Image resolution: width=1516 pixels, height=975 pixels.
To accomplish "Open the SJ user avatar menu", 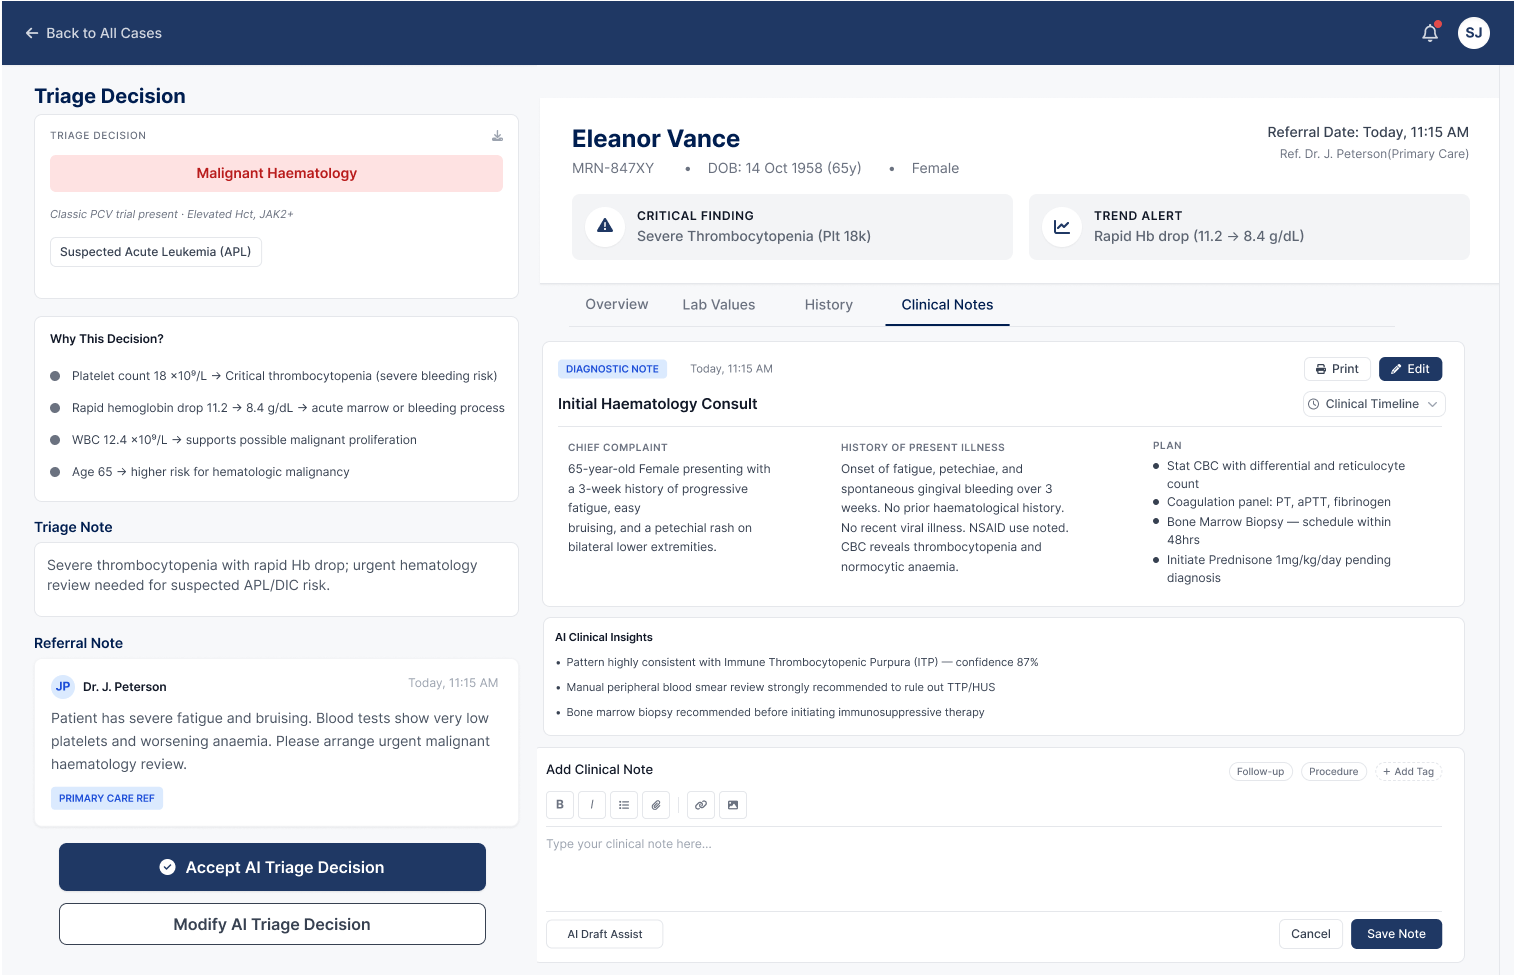I will [x=1473, y=33].
